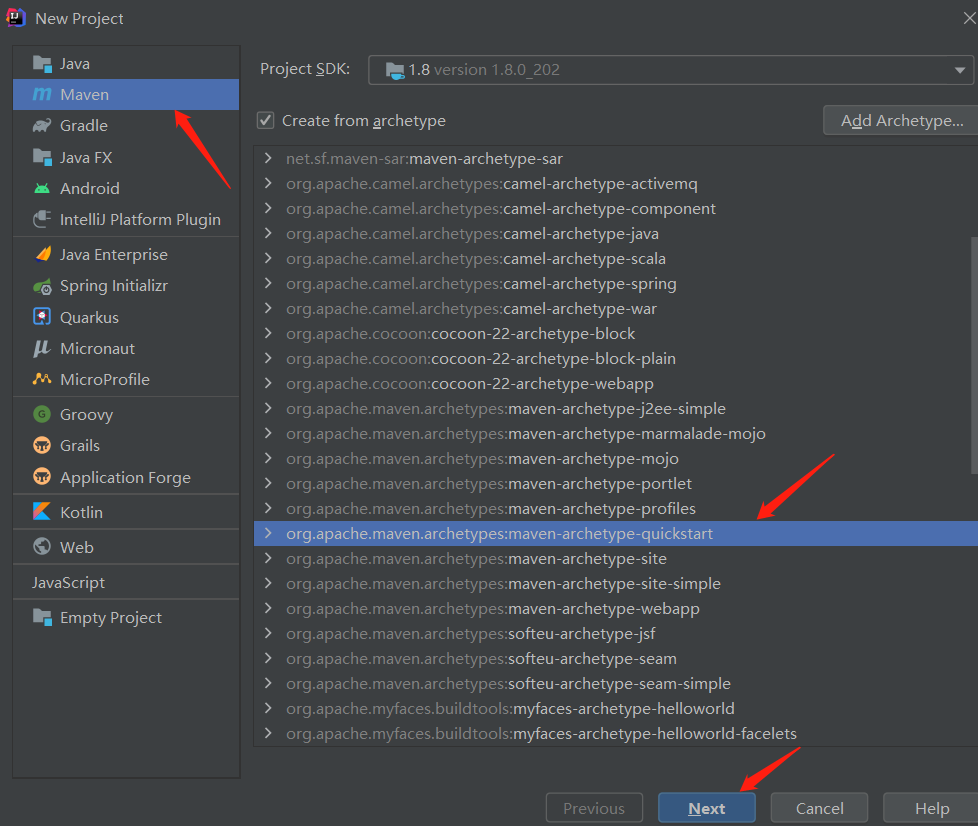Toggle the Create from archetype checkbox

pos(266,120)
